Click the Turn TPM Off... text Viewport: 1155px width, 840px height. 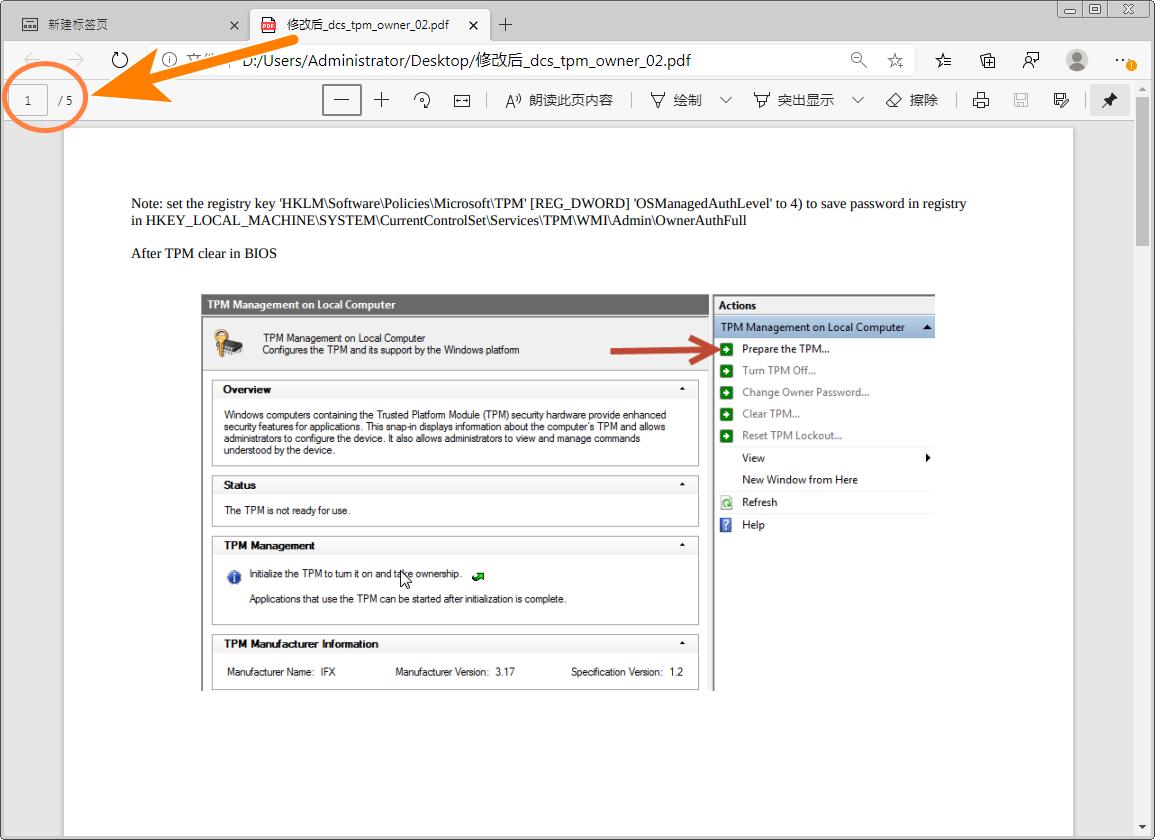pos(779,370)
